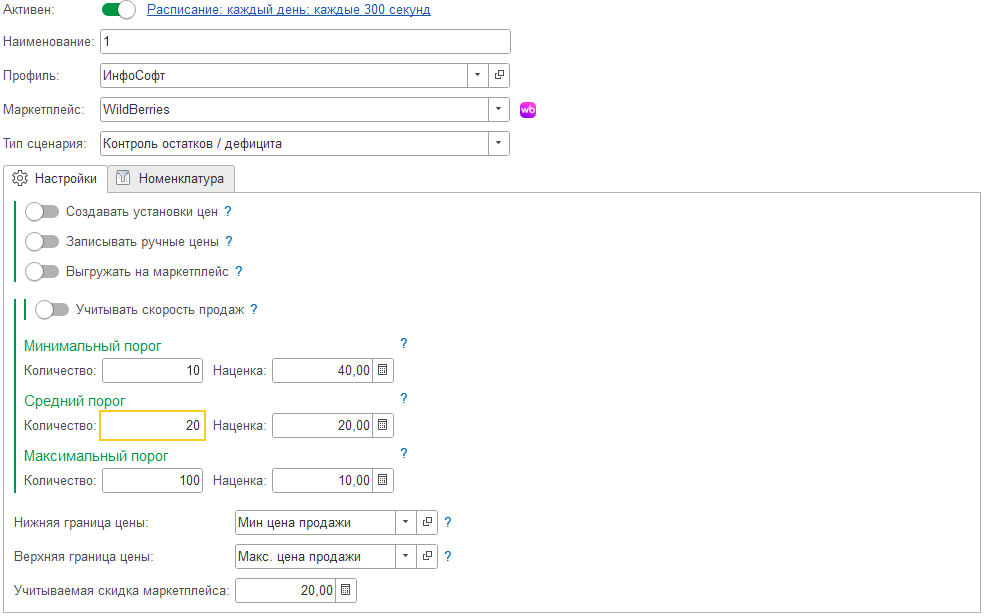Click Минимальный порог Количество field
This screenshot has height=616, width=991.
[x=152, y=370]
